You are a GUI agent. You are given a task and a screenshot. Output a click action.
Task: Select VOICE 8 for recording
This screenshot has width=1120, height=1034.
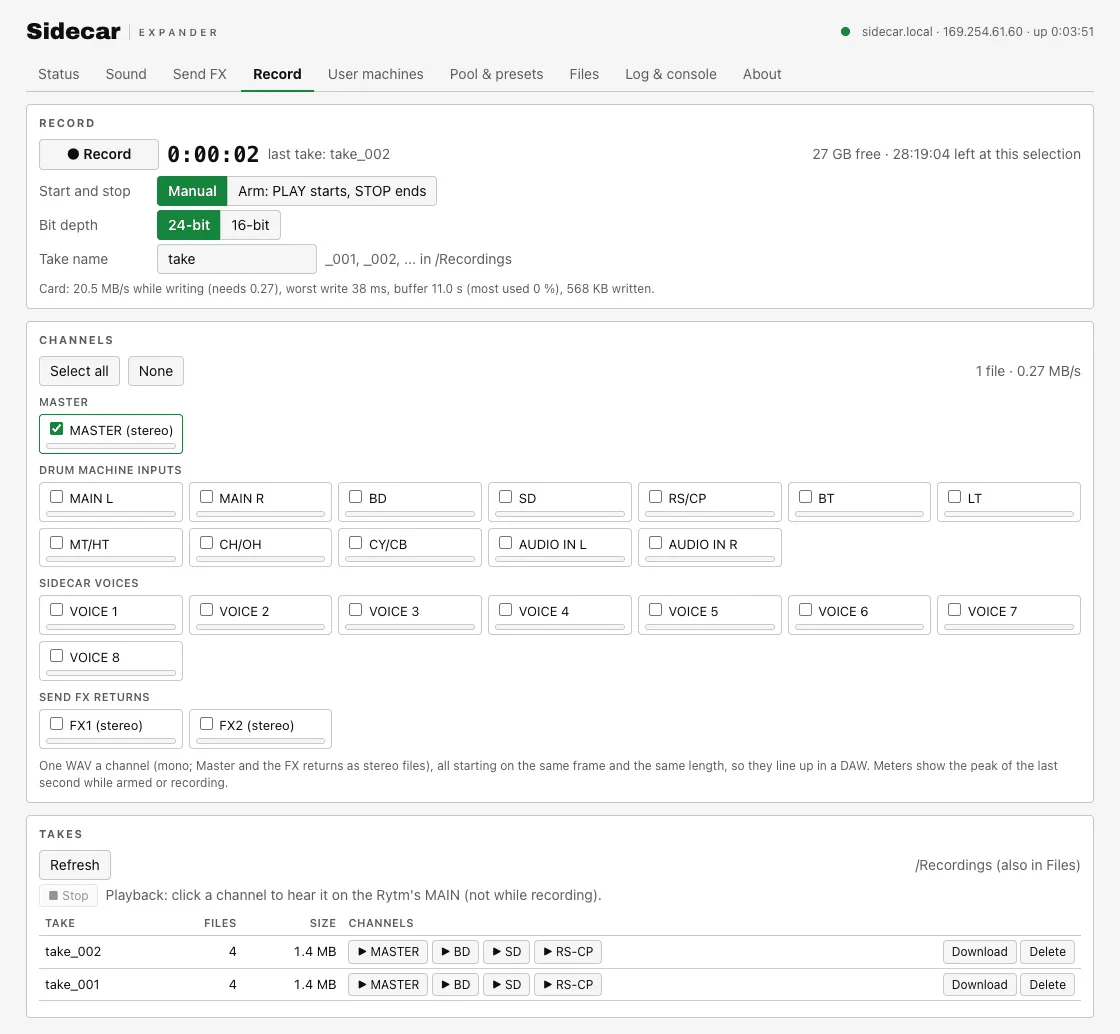(x=56, y=656)
